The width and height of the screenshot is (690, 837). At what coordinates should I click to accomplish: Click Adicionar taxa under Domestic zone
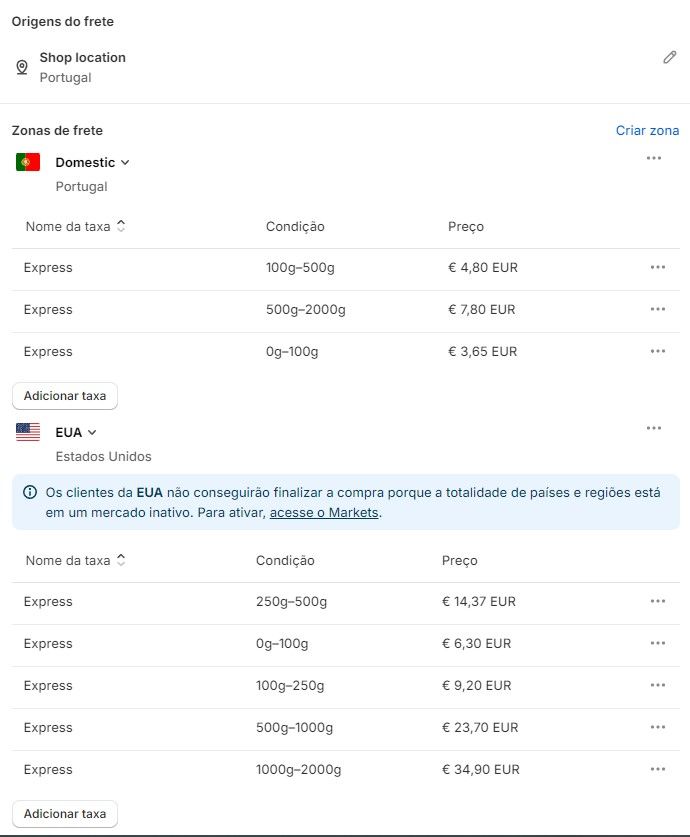click(x=65, y=395)
